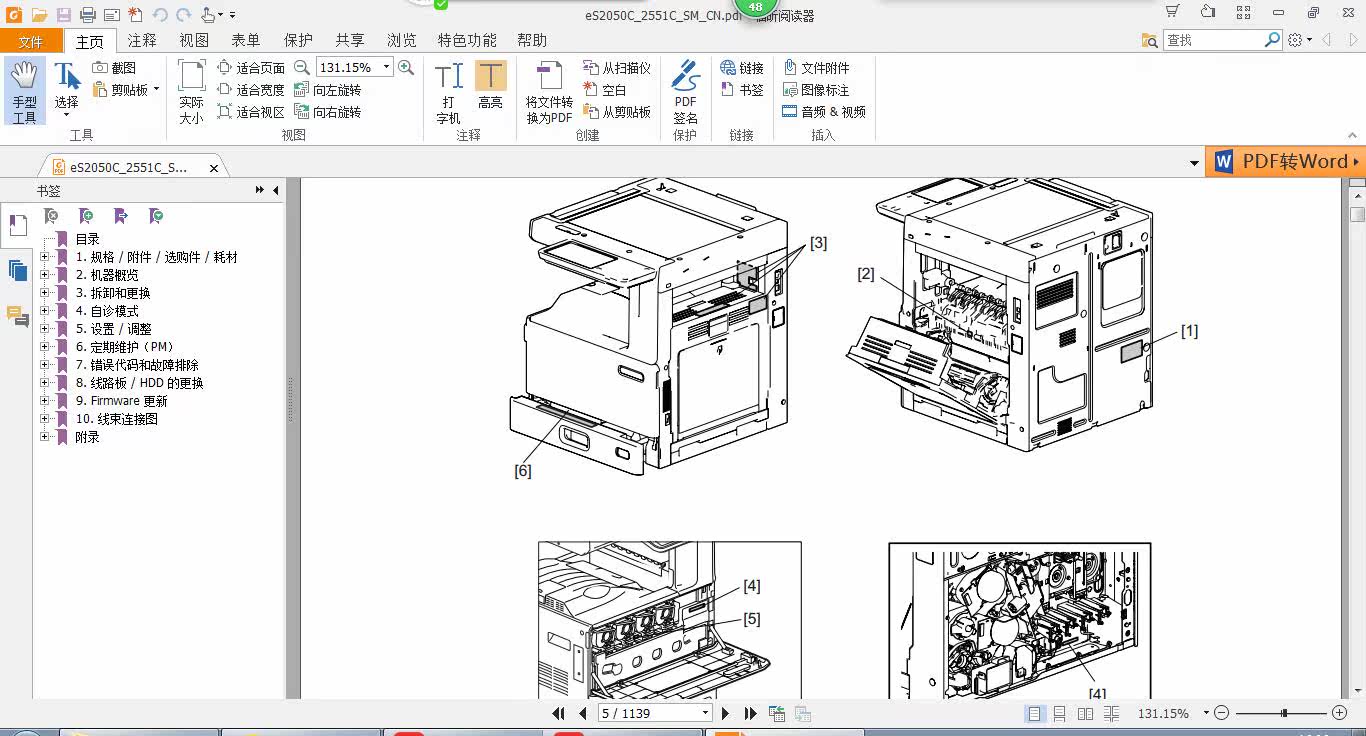1366x736 pixels.
Task: Click the zoom in magnifier icon in ribbon
Action: [406, 68]
